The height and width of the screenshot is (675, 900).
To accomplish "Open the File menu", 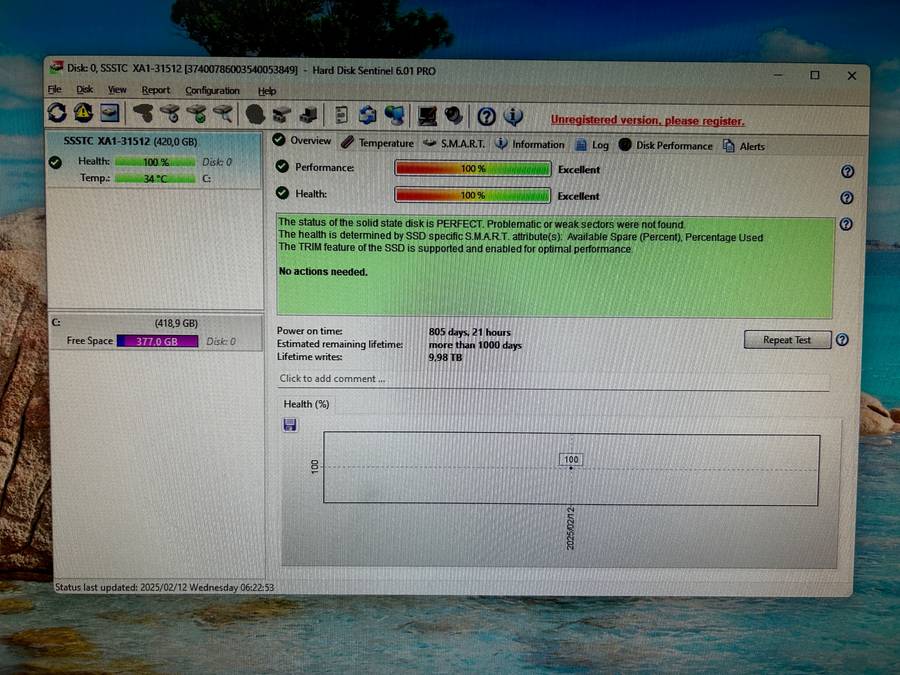I will click(x=55, y=90).
